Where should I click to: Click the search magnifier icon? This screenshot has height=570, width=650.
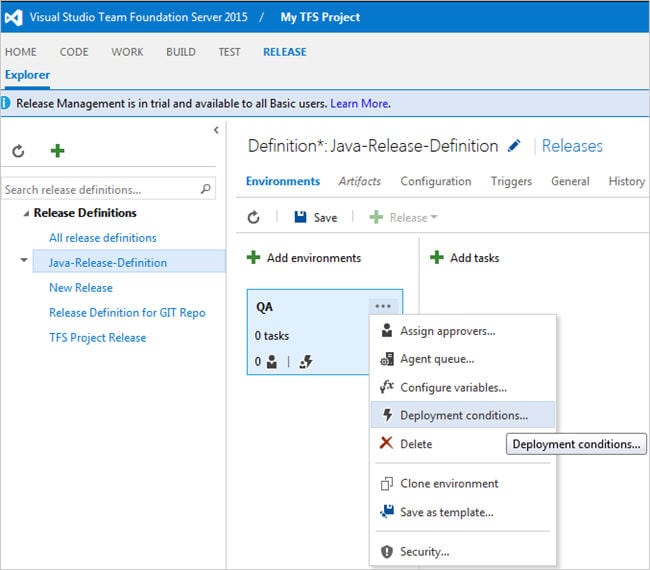pos(206,189)
